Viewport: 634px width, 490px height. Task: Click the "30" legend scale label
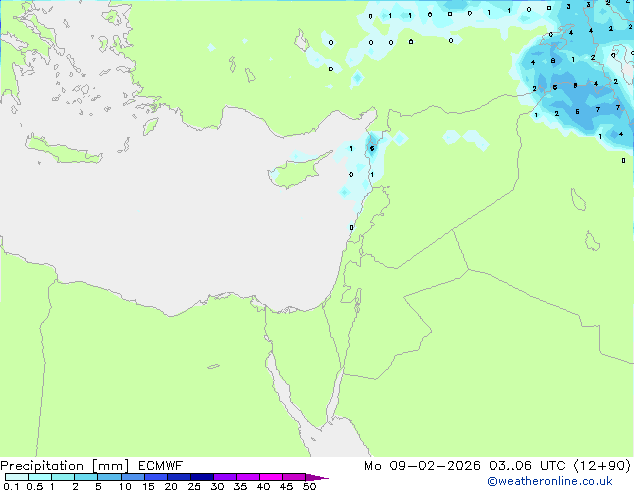click(217, 486)
